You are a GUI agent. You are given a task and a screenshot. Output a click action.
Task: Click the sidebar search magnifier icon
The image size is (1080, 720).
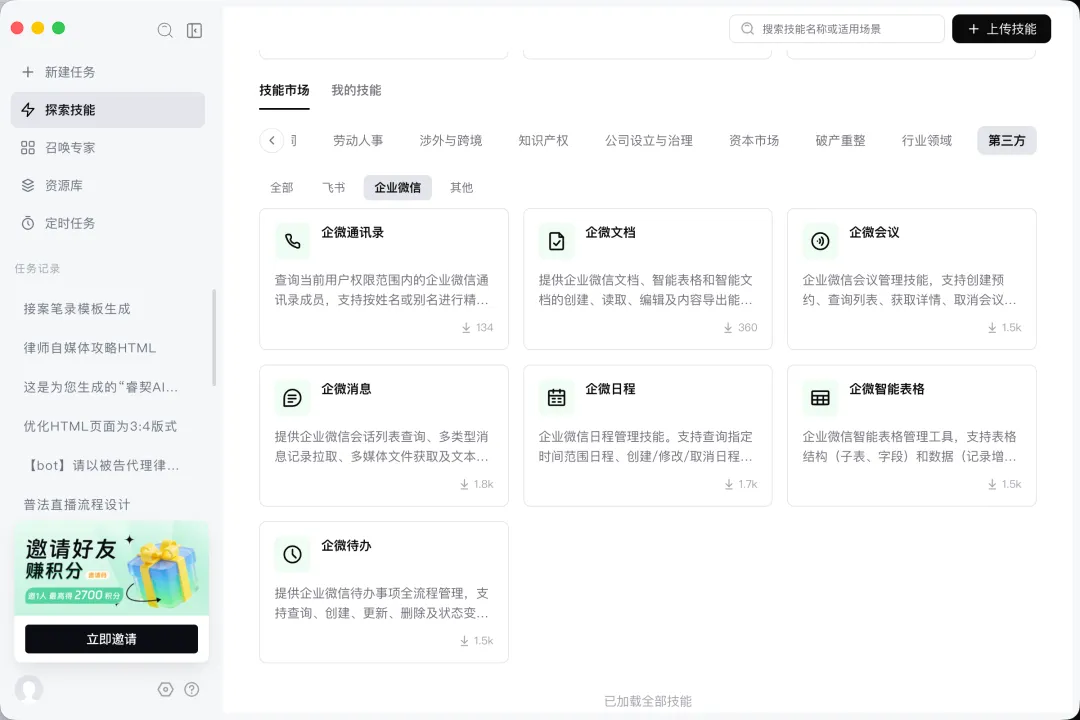pos(165,30)
